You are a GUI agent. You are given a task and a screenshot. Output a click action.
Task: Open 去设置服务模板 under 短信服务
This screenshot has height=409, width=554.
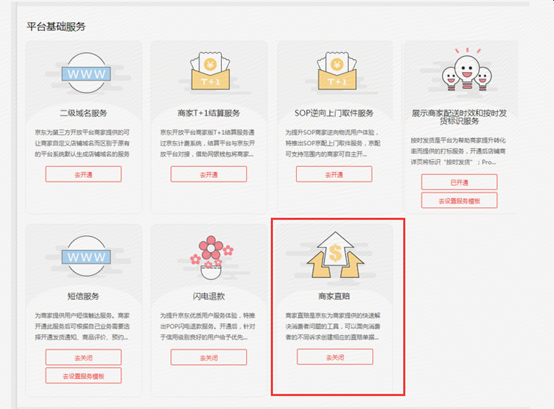(83, 376)
